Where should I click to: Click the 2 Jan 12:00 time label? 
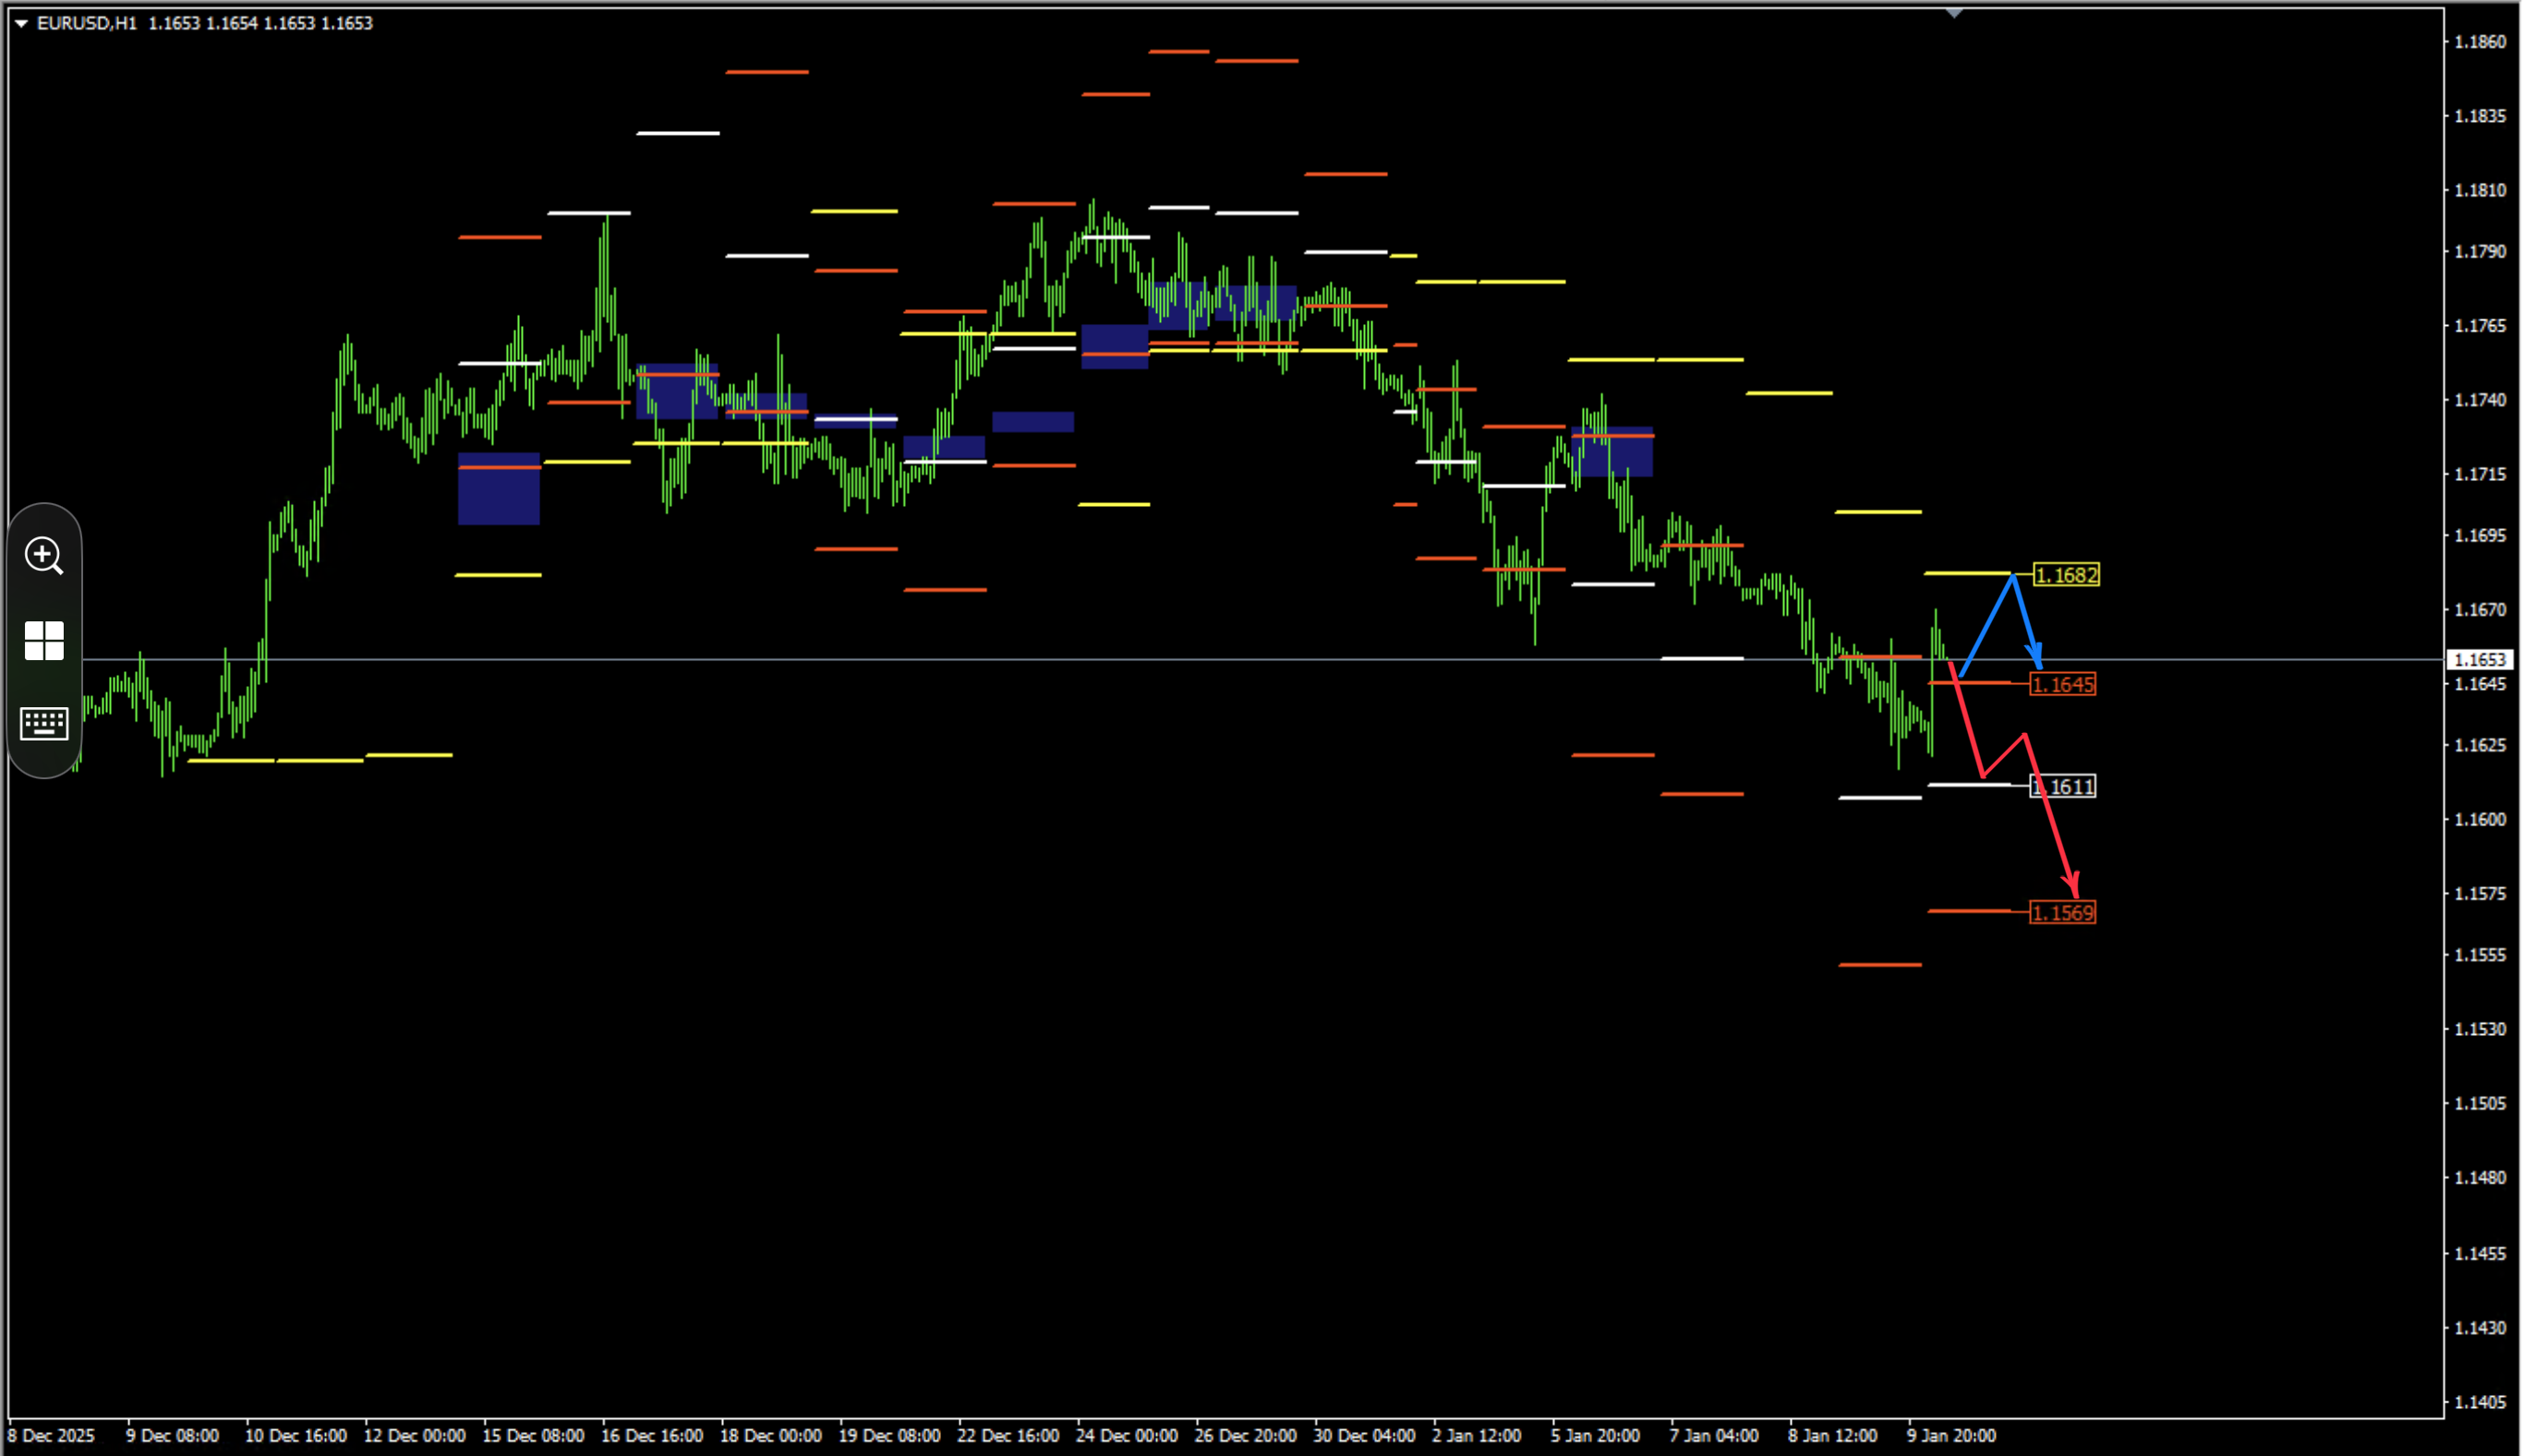(1477, 1436)
